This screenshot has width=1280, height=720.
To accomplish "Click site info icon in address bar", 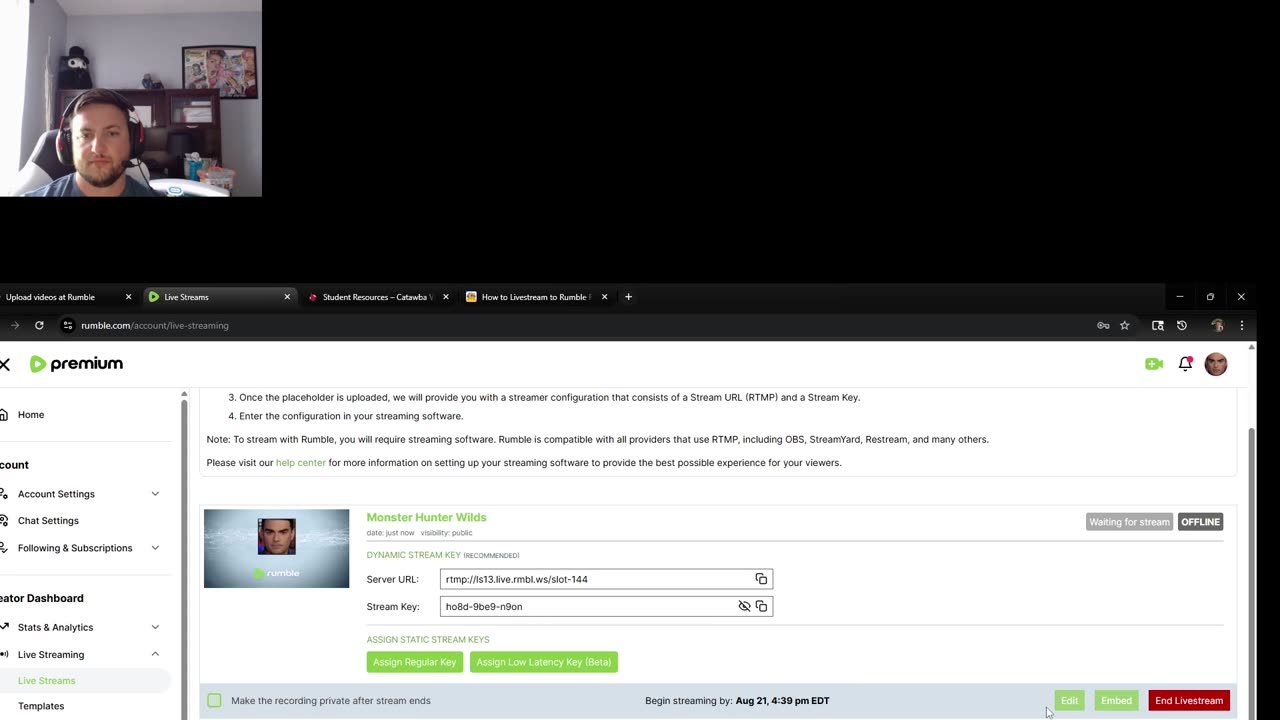I will pyautogui.click(x=68, y=325).
